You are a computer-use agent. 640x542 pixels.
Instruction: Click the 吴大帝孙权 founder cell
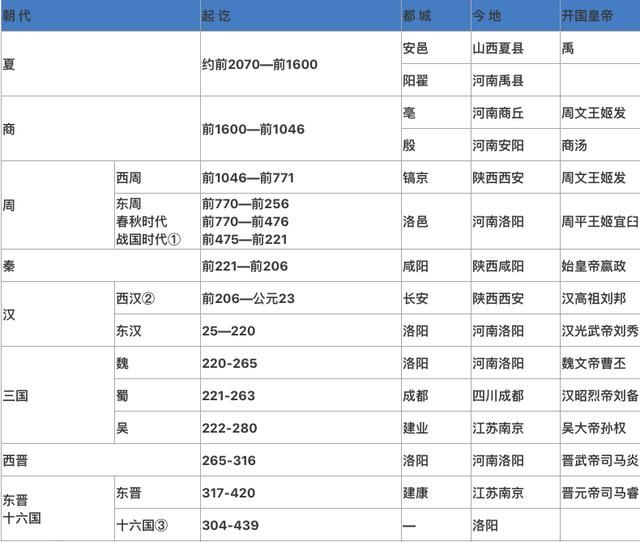click(600, 428)
